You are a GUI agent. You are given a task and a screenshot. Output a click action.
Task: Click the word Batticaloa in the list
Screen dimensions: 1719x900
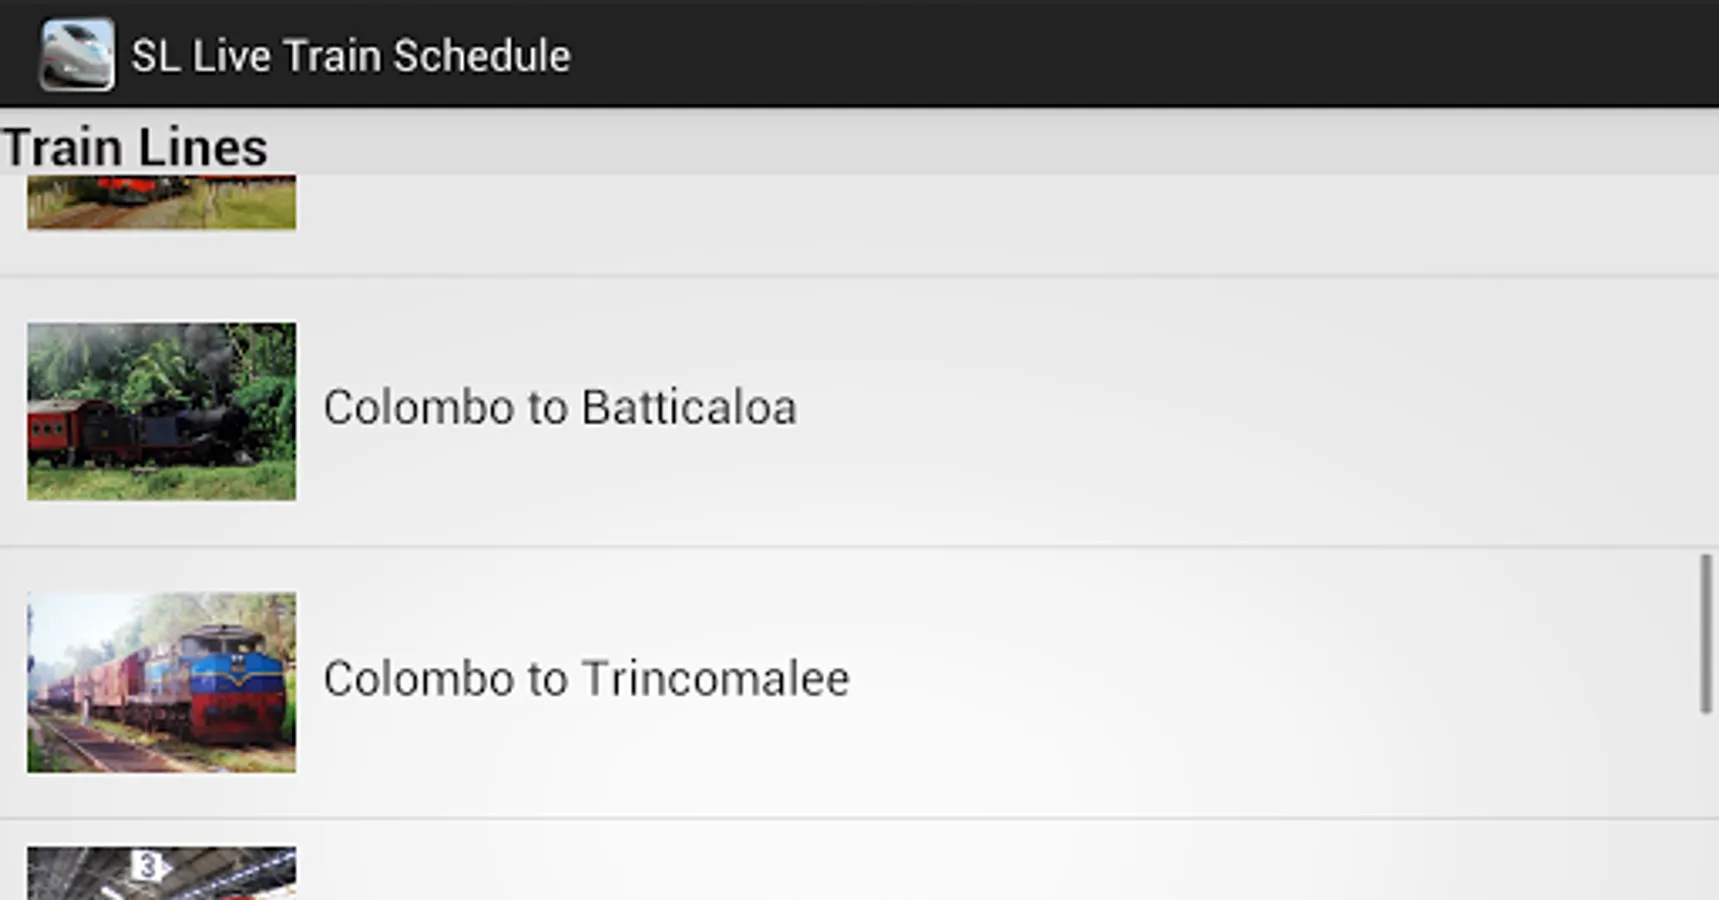689,408
